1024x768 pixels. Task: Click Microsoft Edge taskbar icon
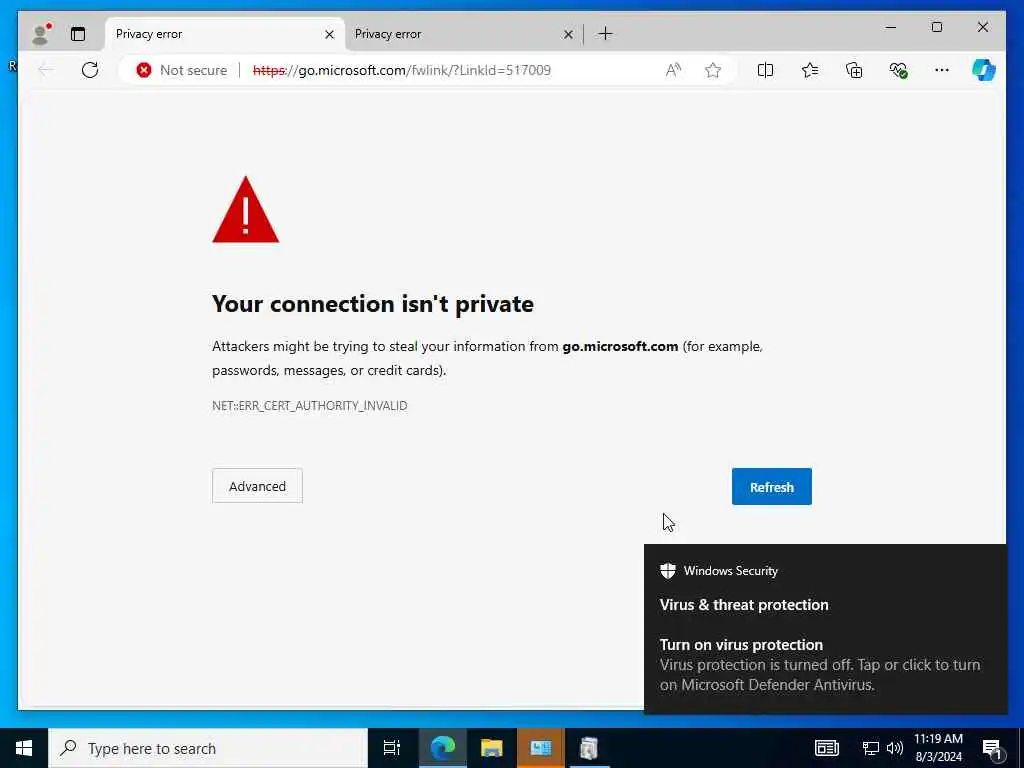[x=443, y=748]
